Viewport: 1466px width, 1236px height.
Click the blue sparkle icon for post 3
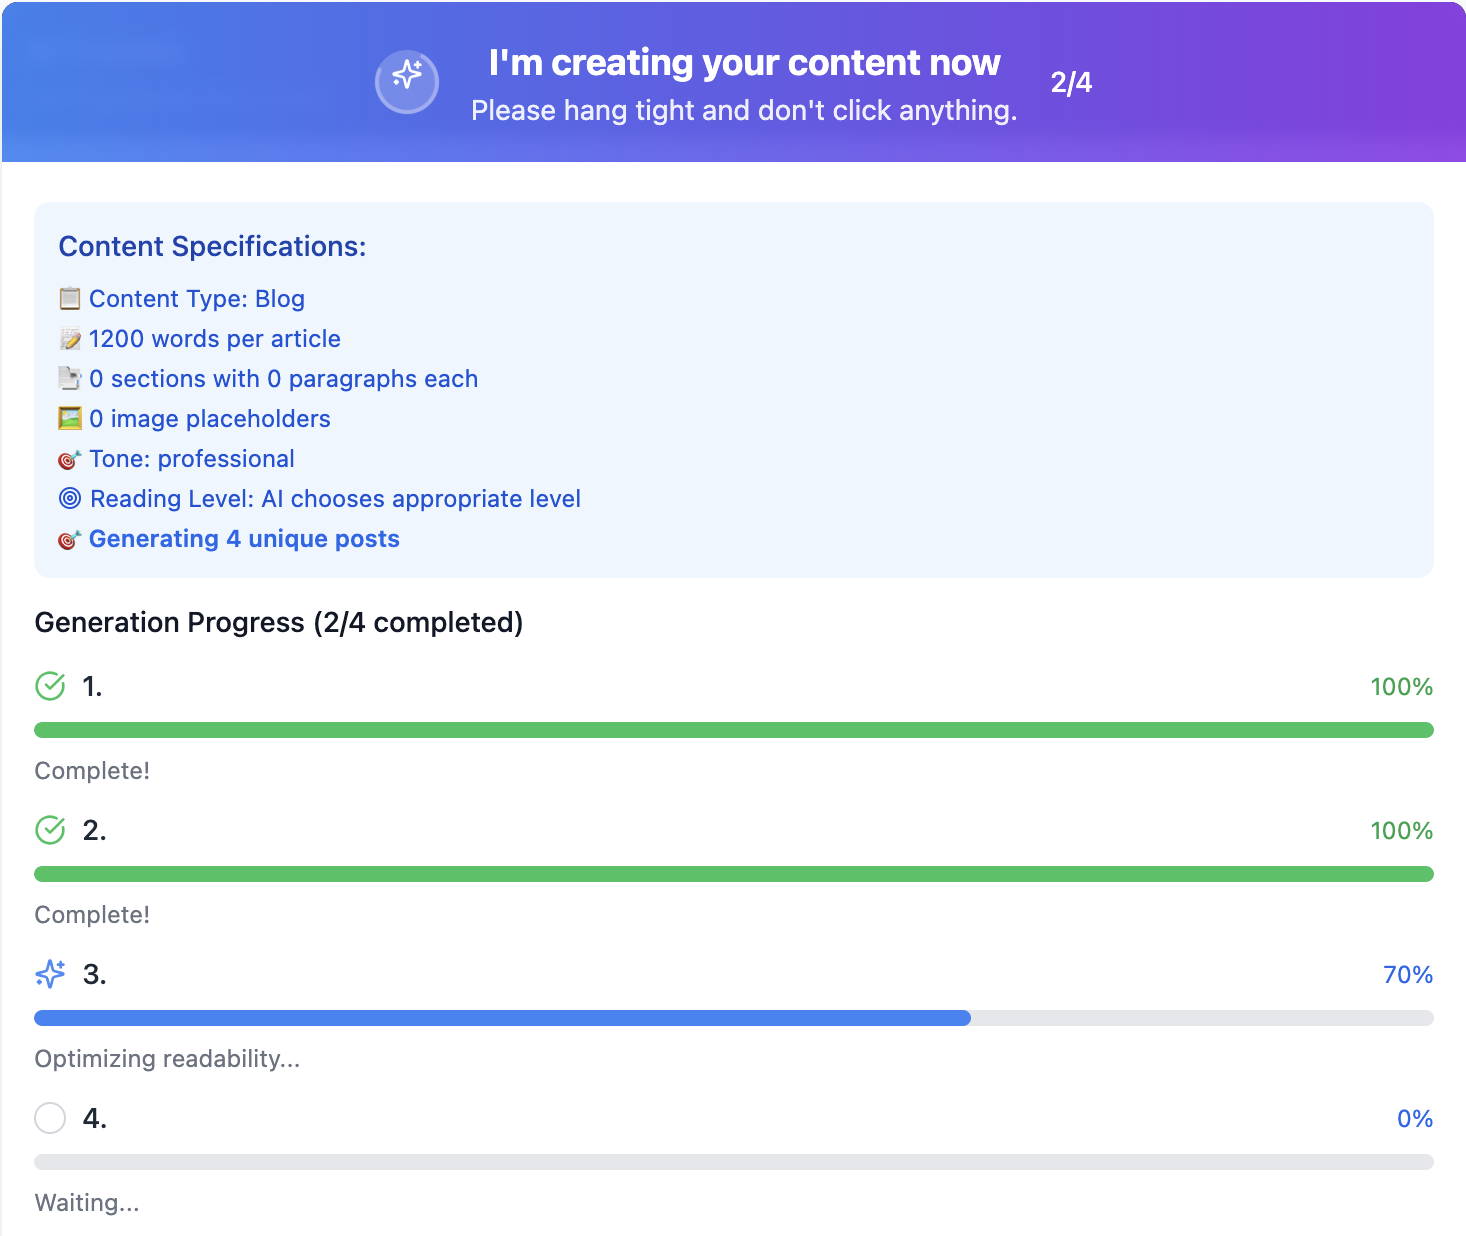pos(50,974)
